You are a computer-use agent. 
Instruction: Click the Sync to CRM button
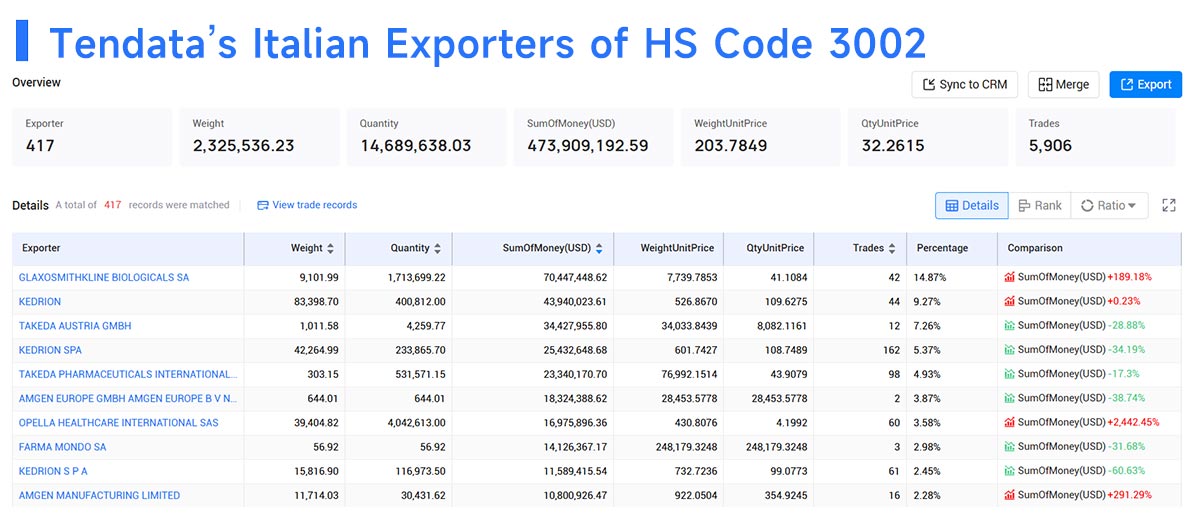pyautogui.click(x=965, y=84)
